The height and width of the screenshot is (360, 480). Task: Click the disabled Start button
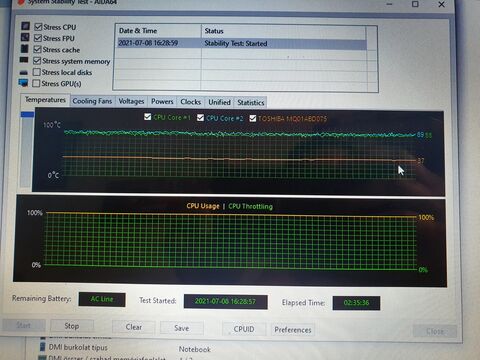(x=24, y=325)
